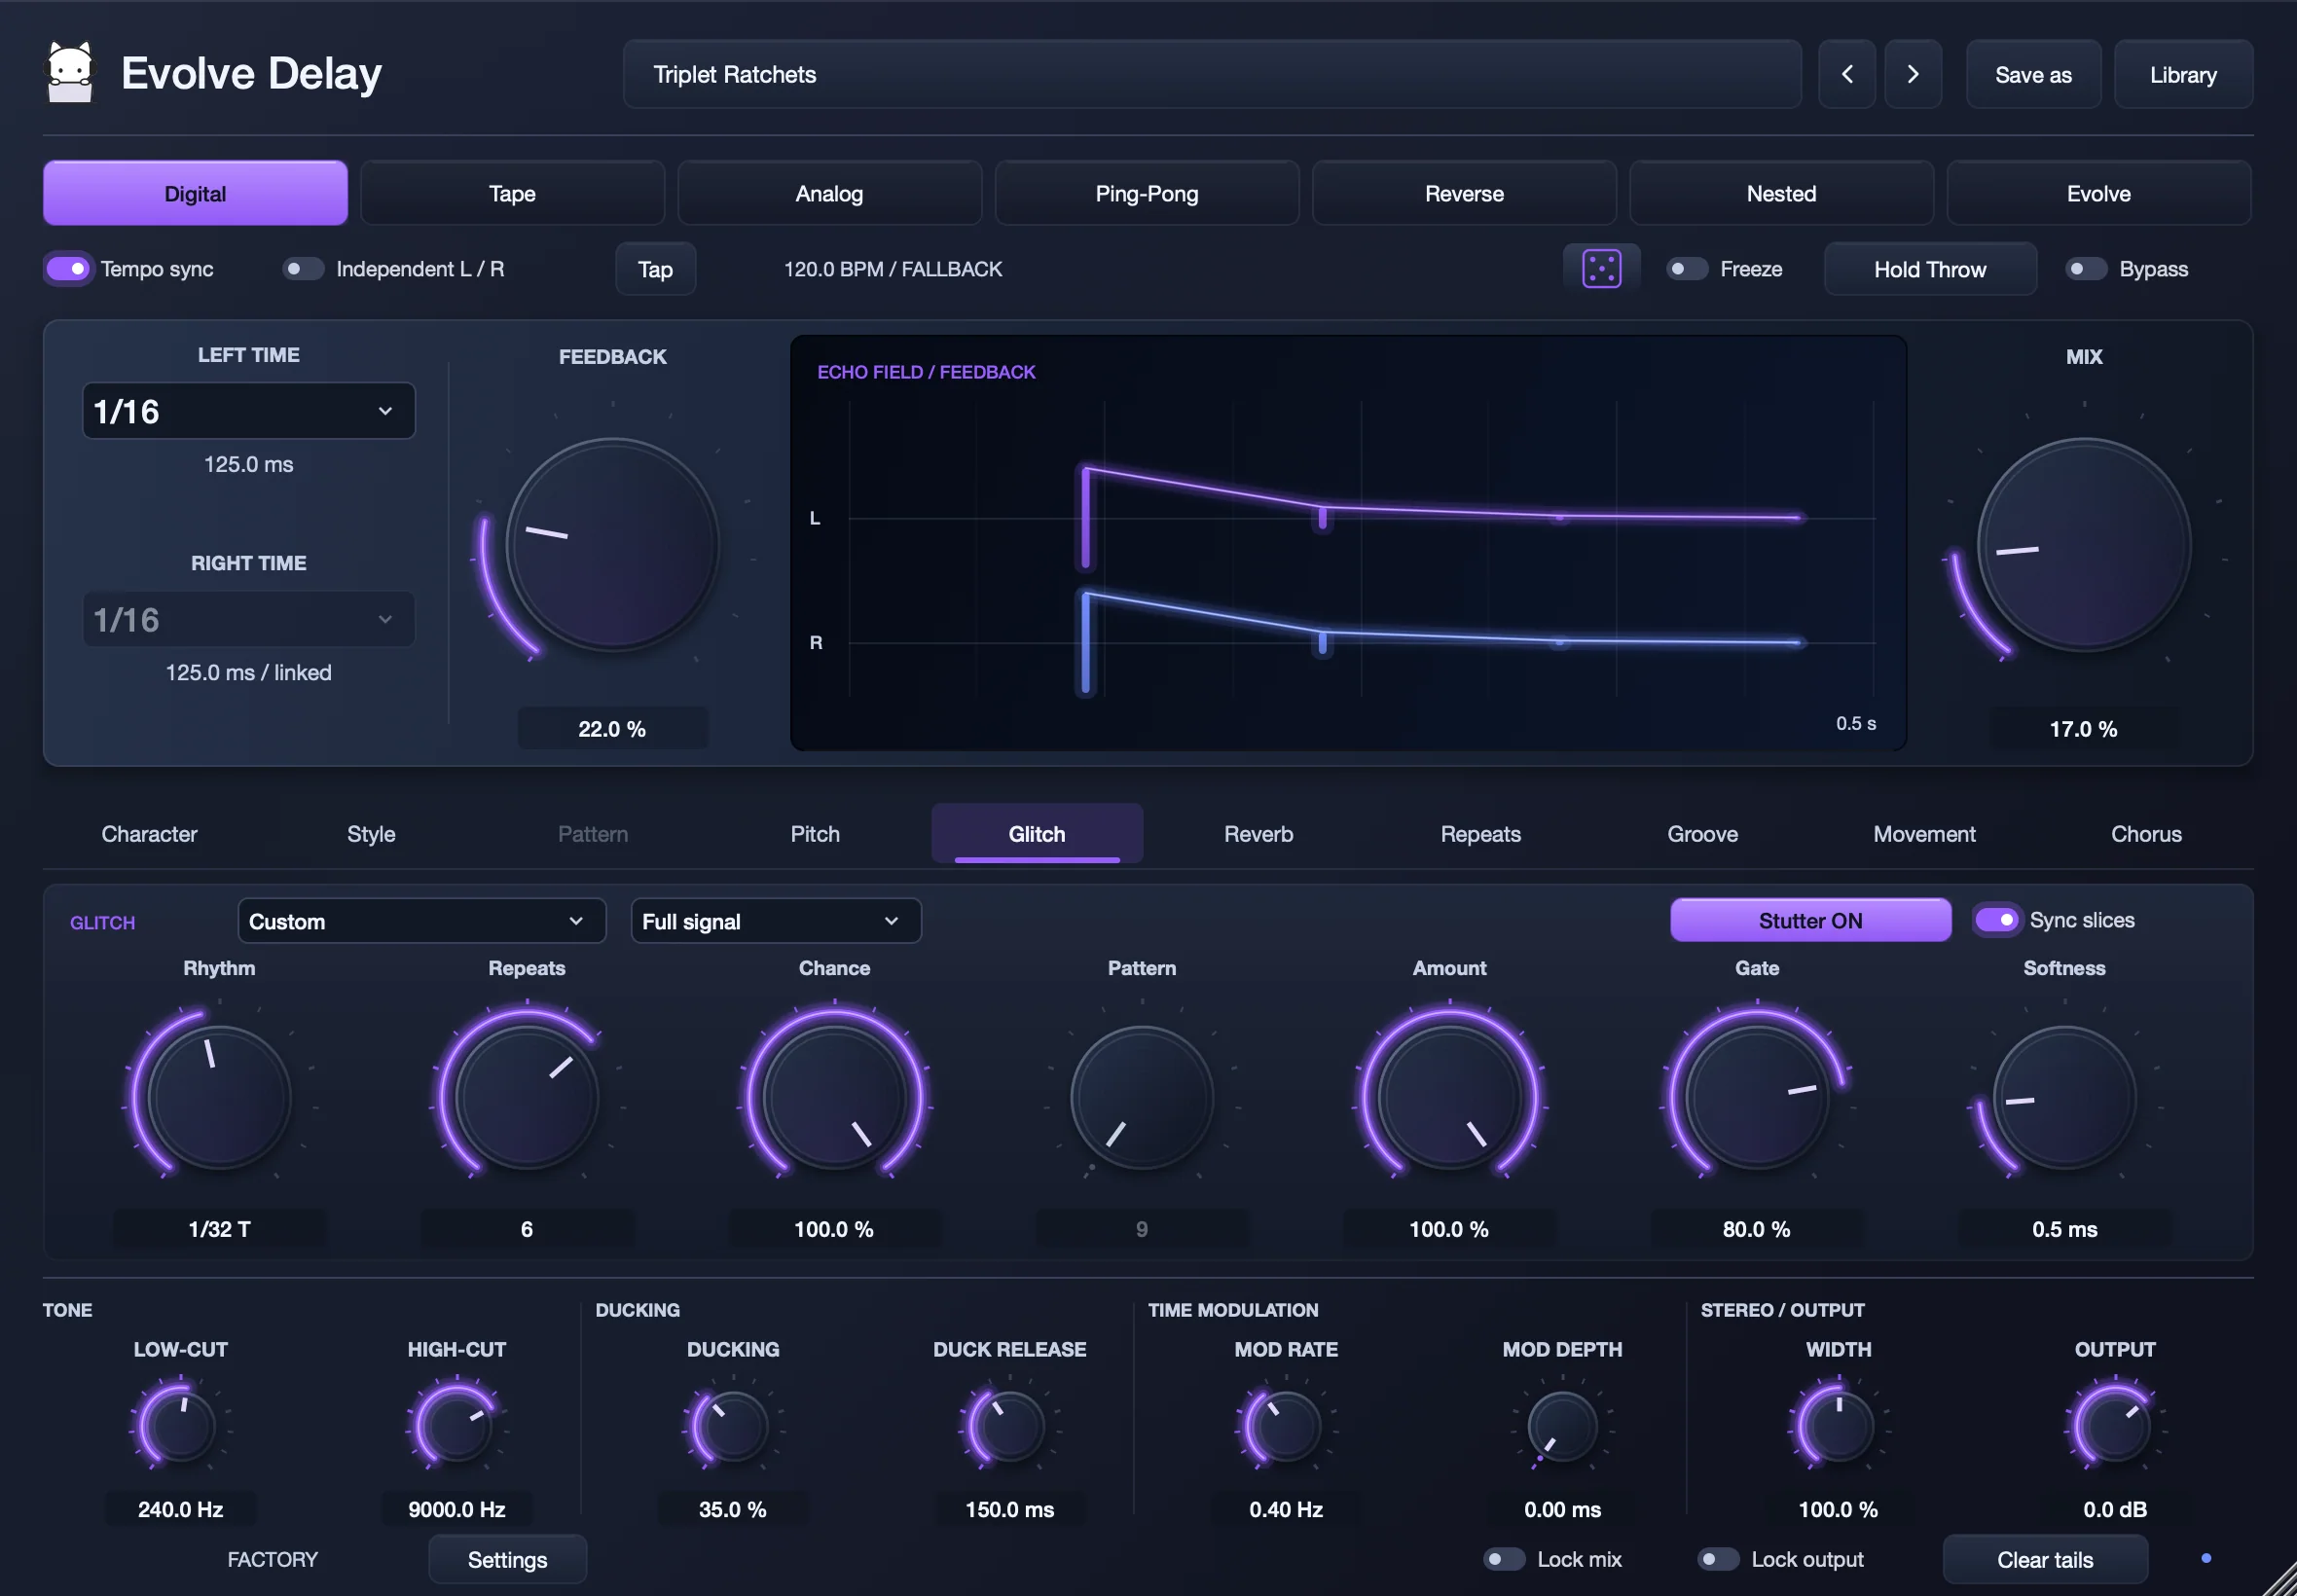Open the Full signal dropdown
2297x1596 pixels.
point(775,920)
